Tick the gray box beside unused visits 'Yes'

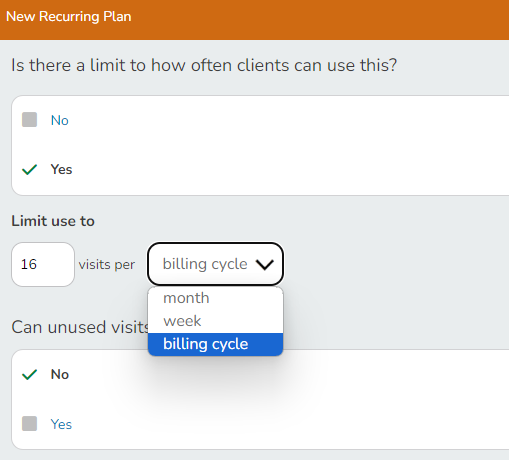[29, 423]
